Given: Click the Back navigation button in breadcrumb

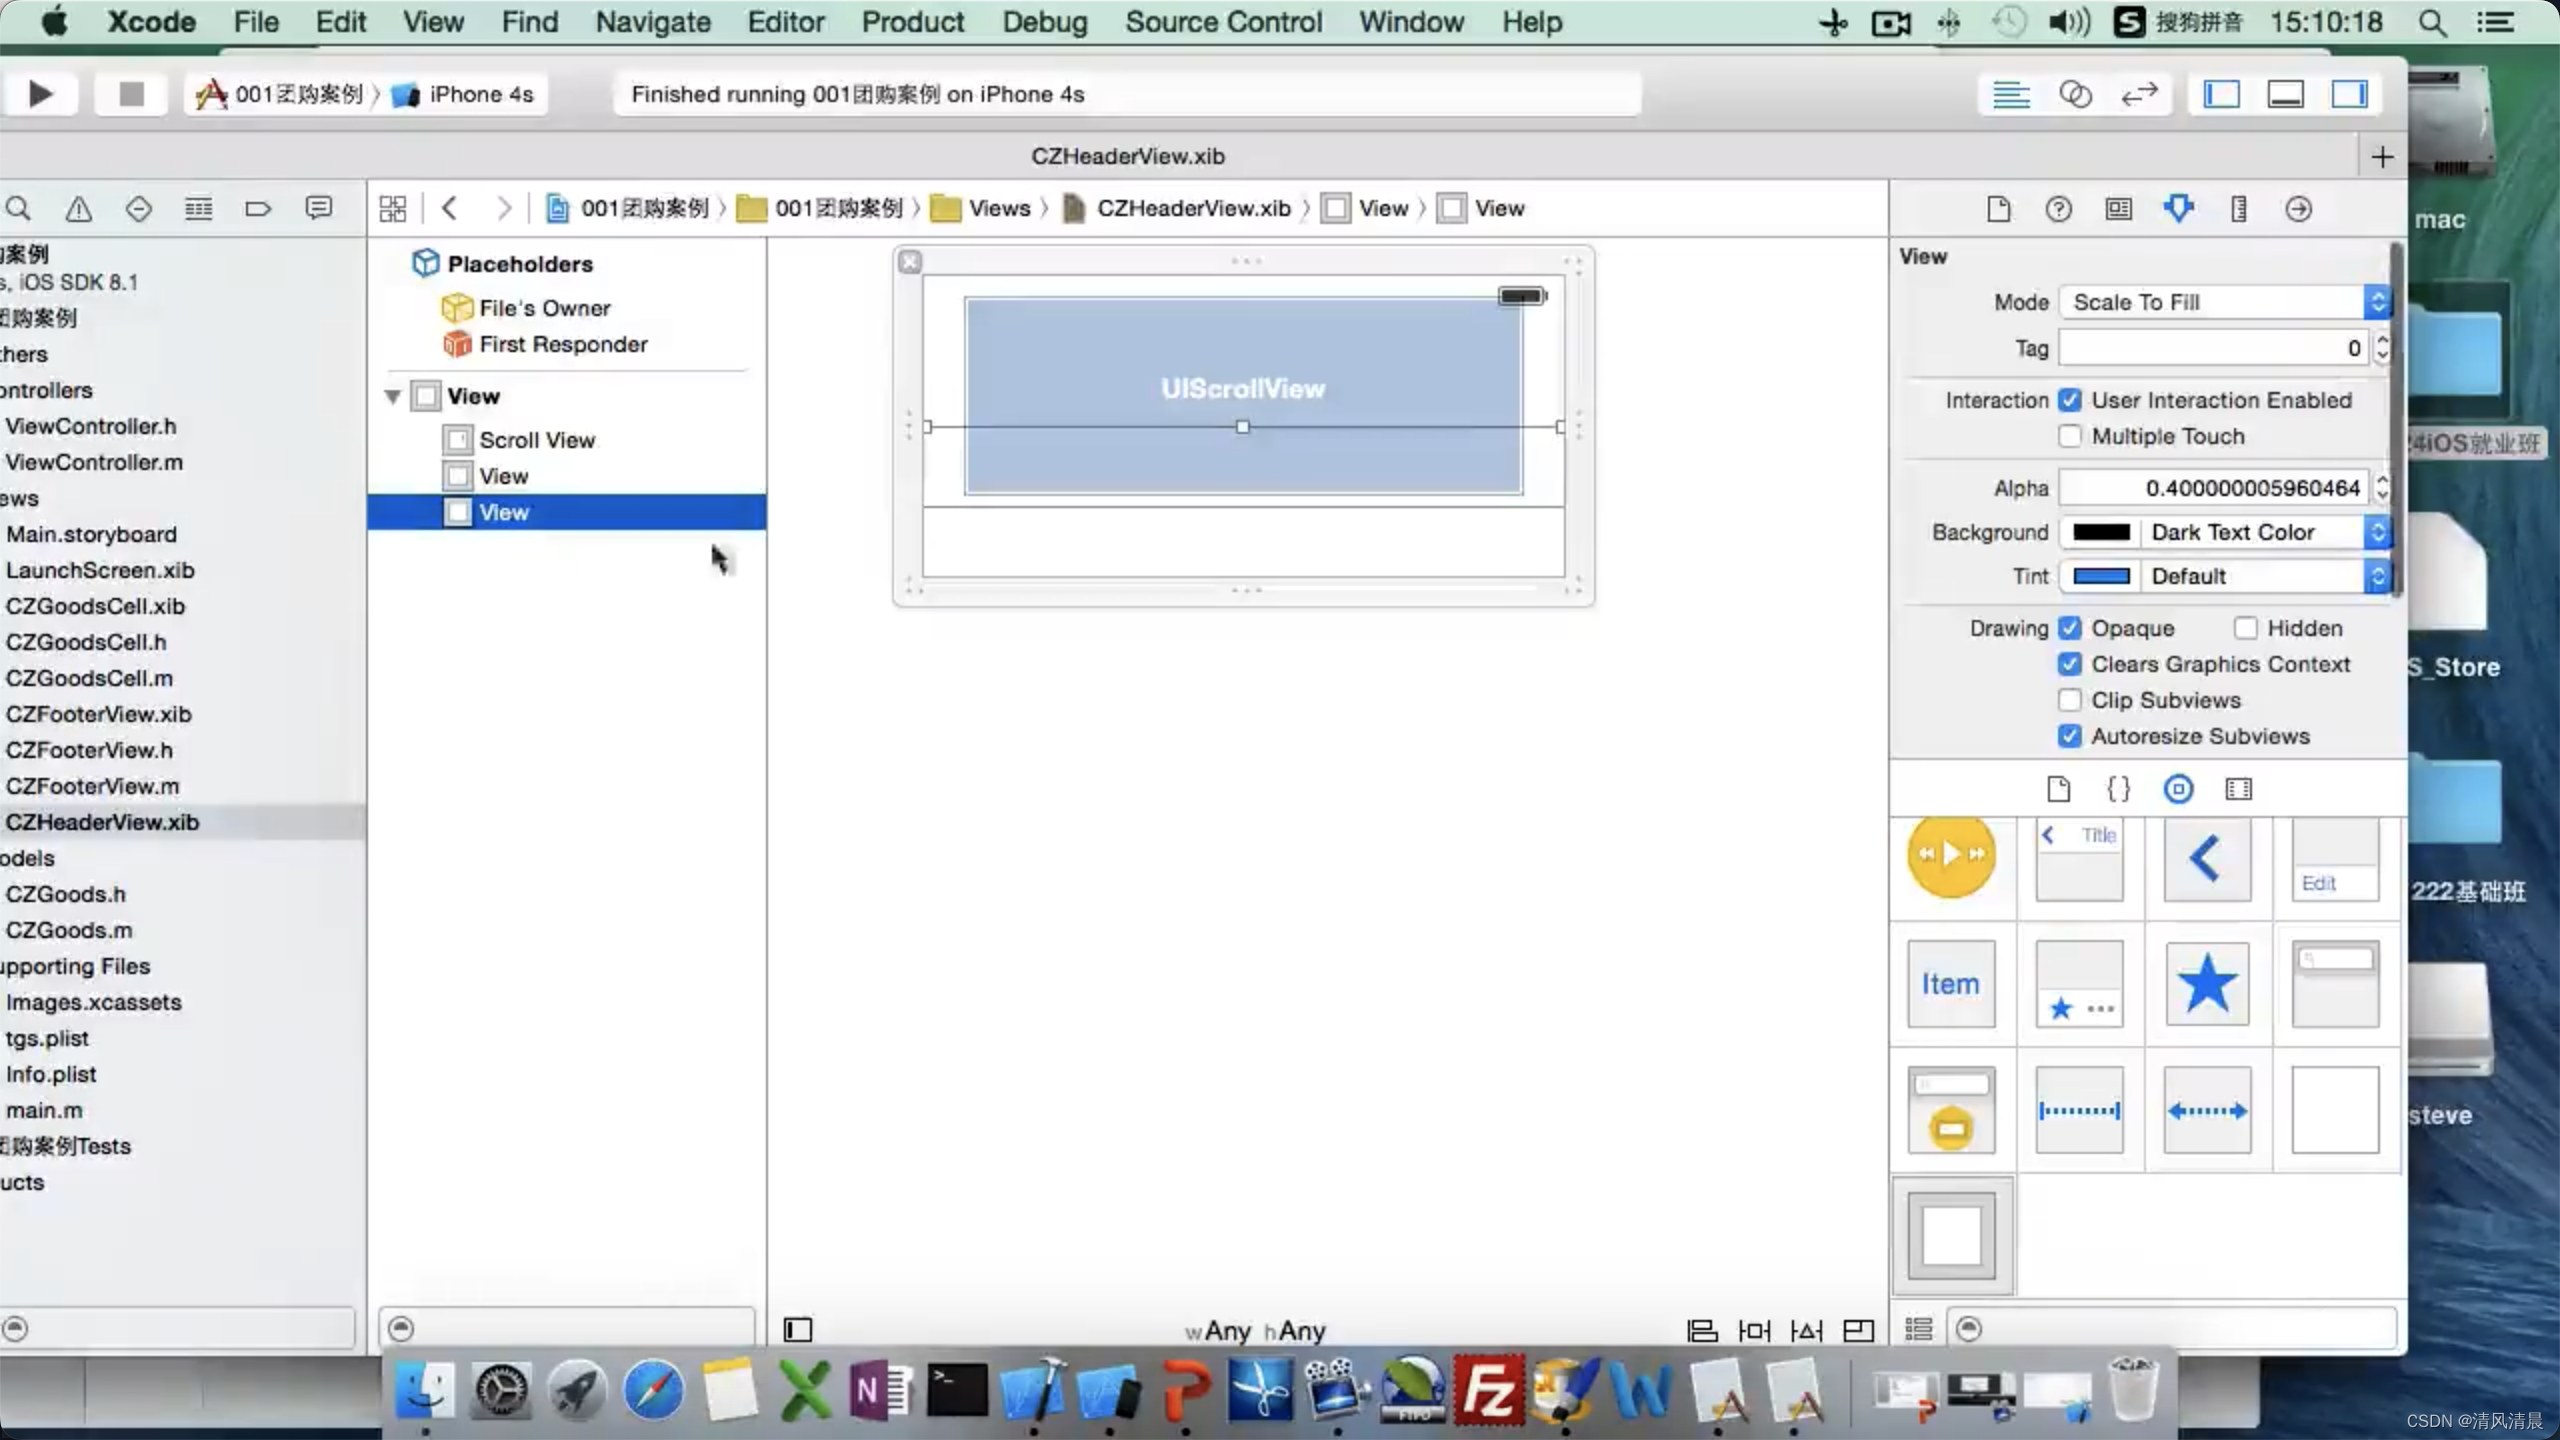Looking at the screenshot, I should 450,207.
